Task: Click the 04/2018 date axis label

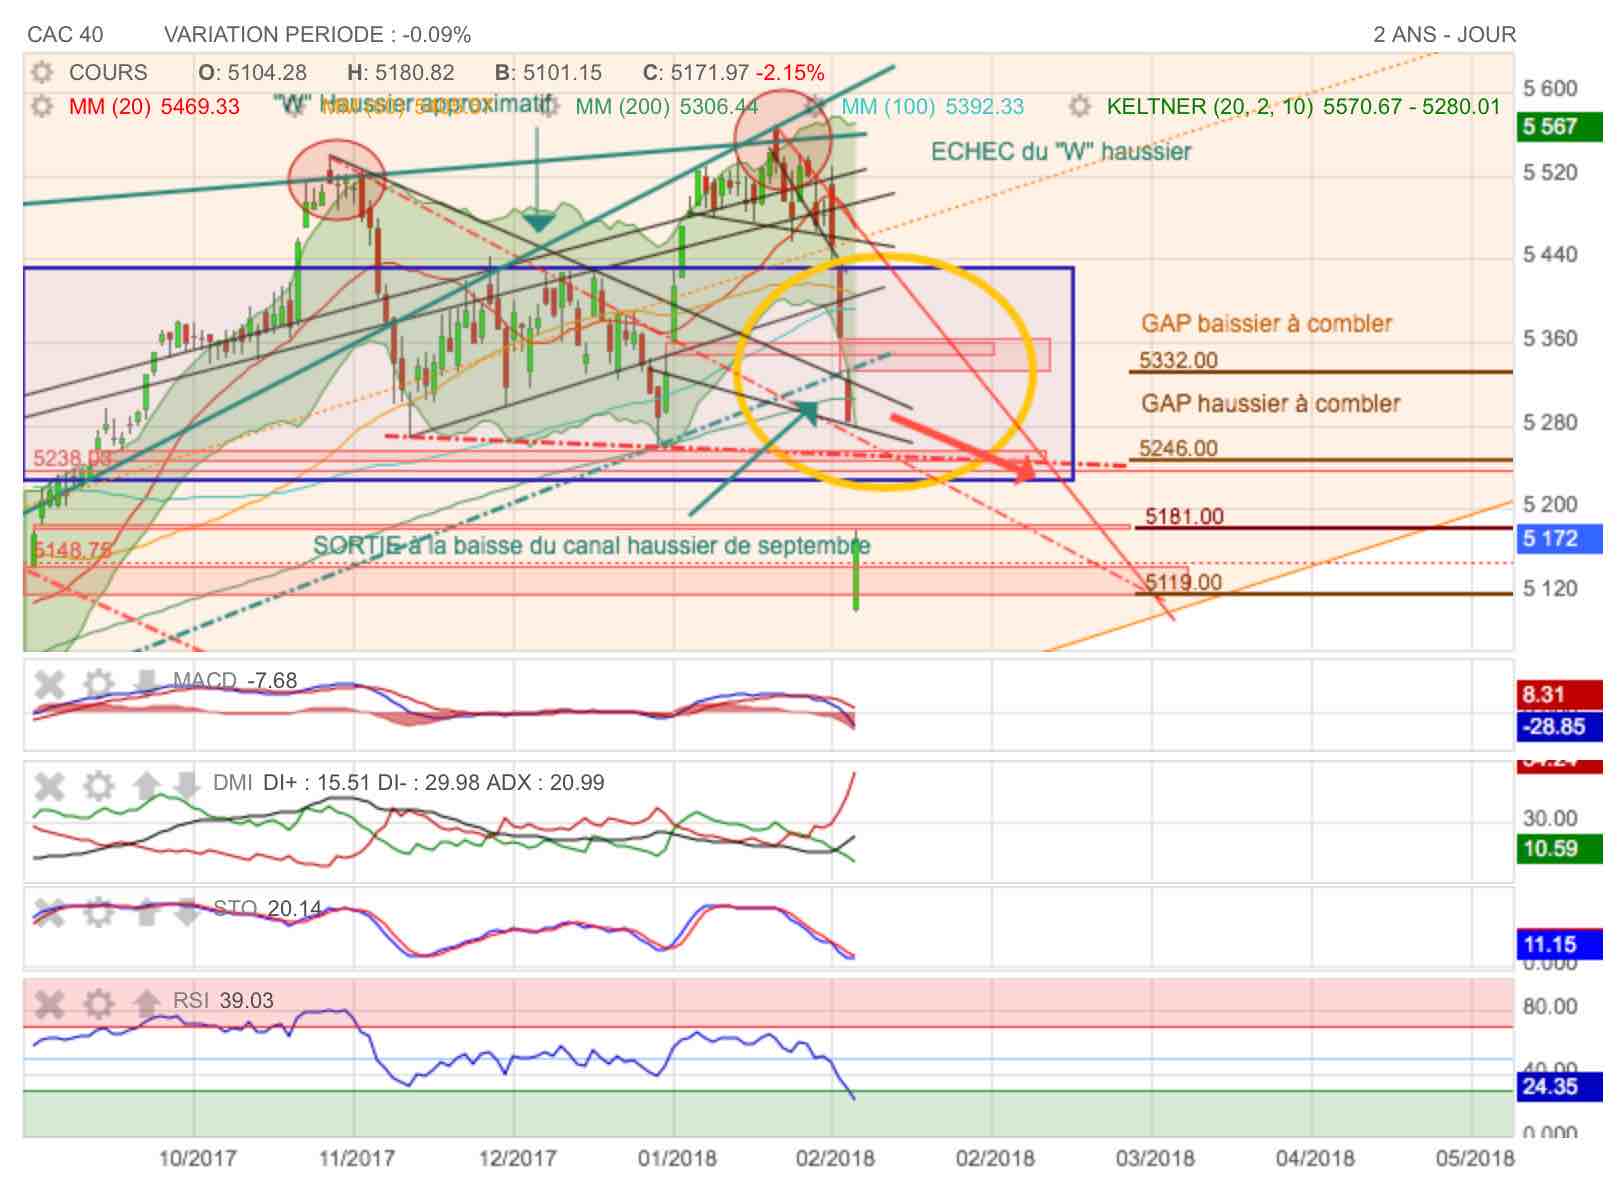Action: (x=1315, y=1159)
